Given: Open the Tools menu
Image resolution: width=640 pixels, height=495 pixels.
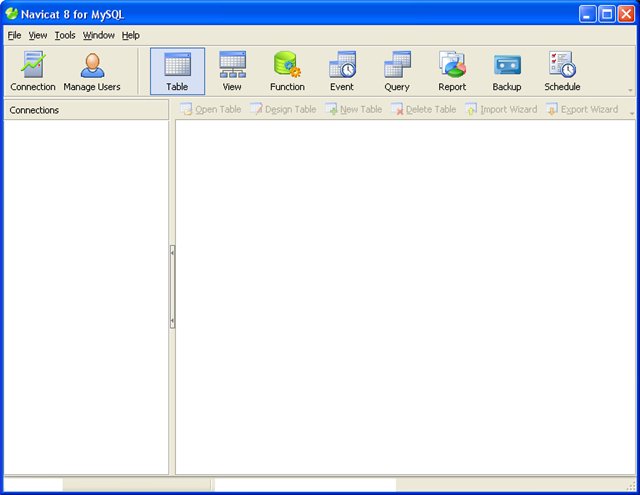Looking at the screenshot, I should pyautogui.click(x=65, y=36).
